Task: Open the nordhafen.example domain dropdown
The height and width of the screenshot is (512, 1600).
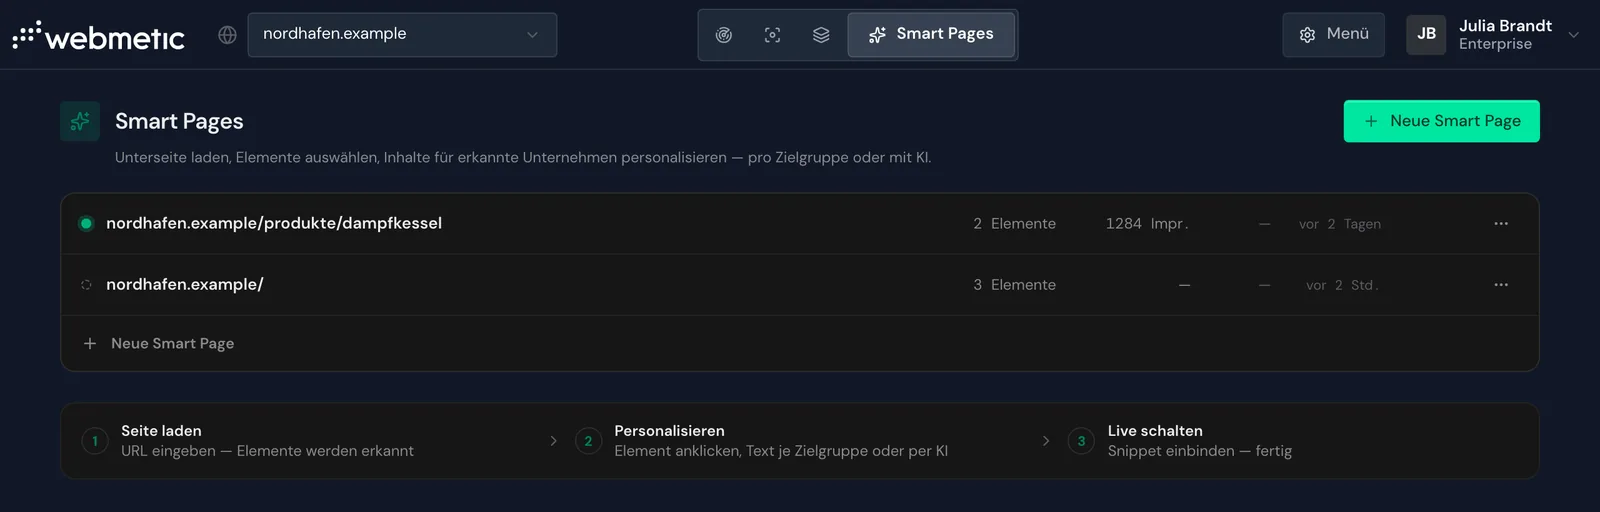Action: point(402,35)
